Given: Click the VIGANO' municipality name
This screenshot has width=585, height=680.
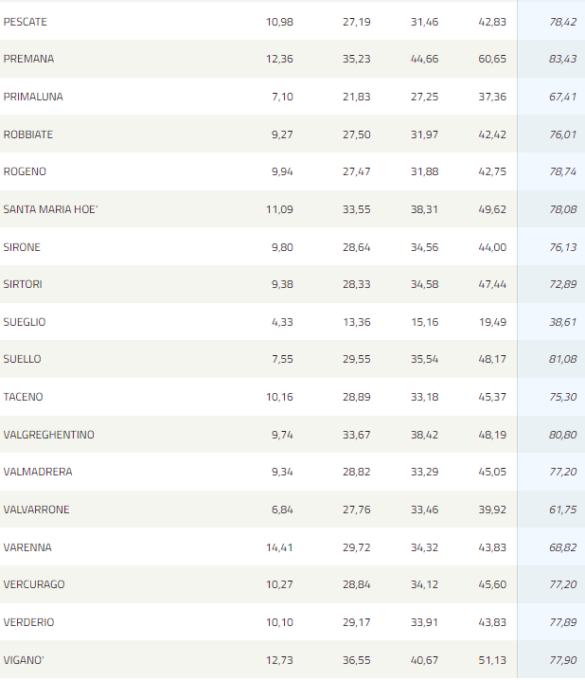Looking at the screenshot, I should [x=24, y=660].
